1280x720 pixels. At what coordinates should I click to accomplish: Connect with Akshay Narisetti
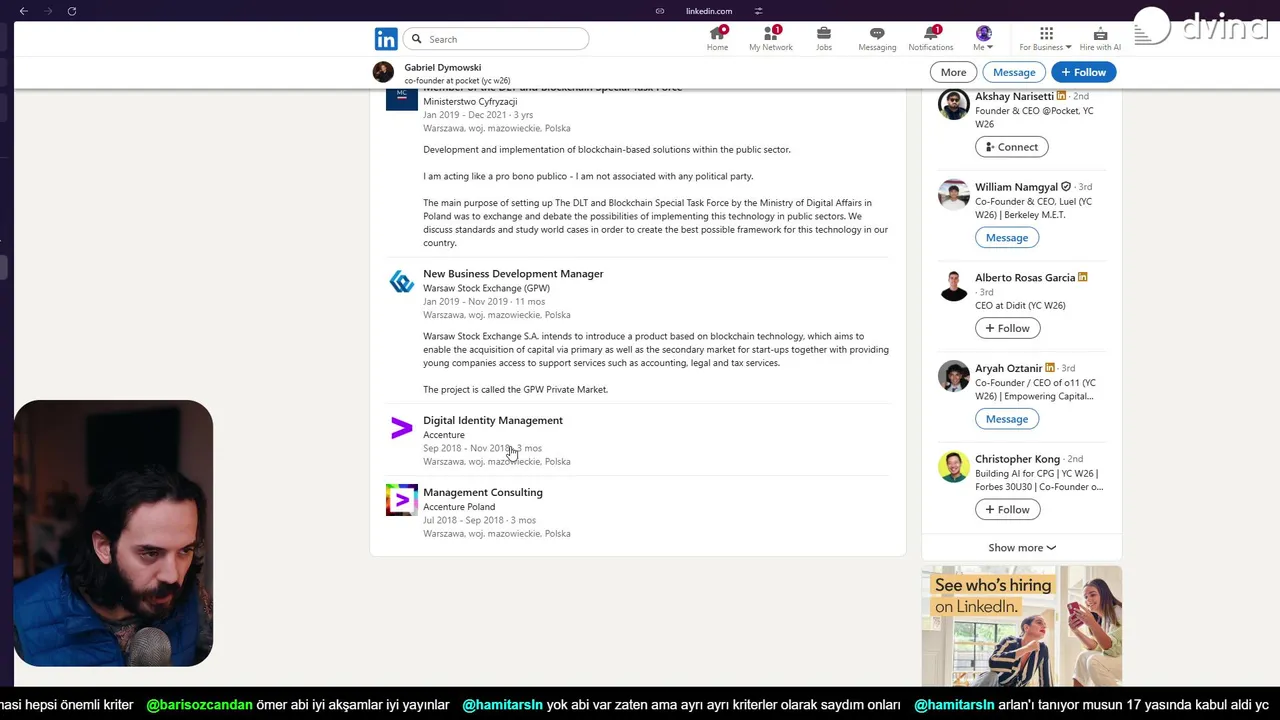1011,147
